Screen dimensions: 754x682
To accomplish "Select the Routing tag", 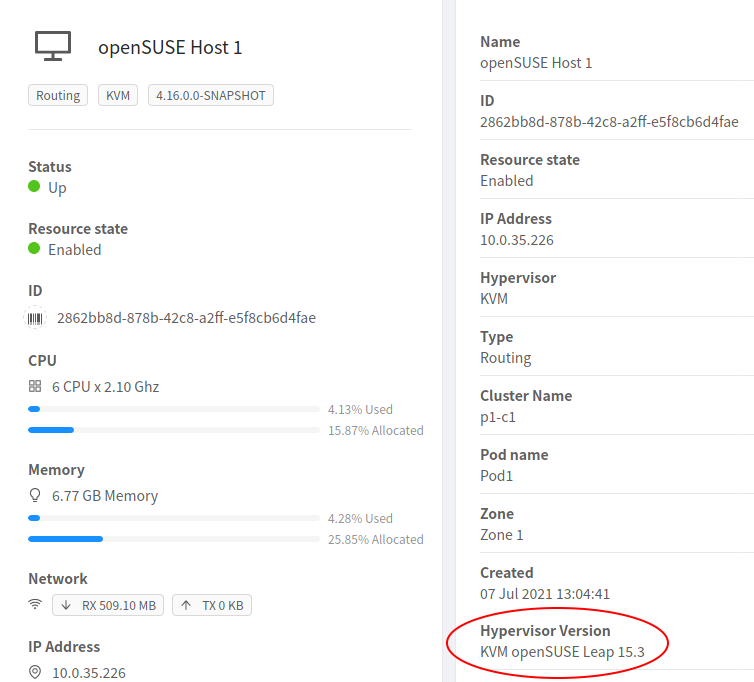I will pos(58,95).
